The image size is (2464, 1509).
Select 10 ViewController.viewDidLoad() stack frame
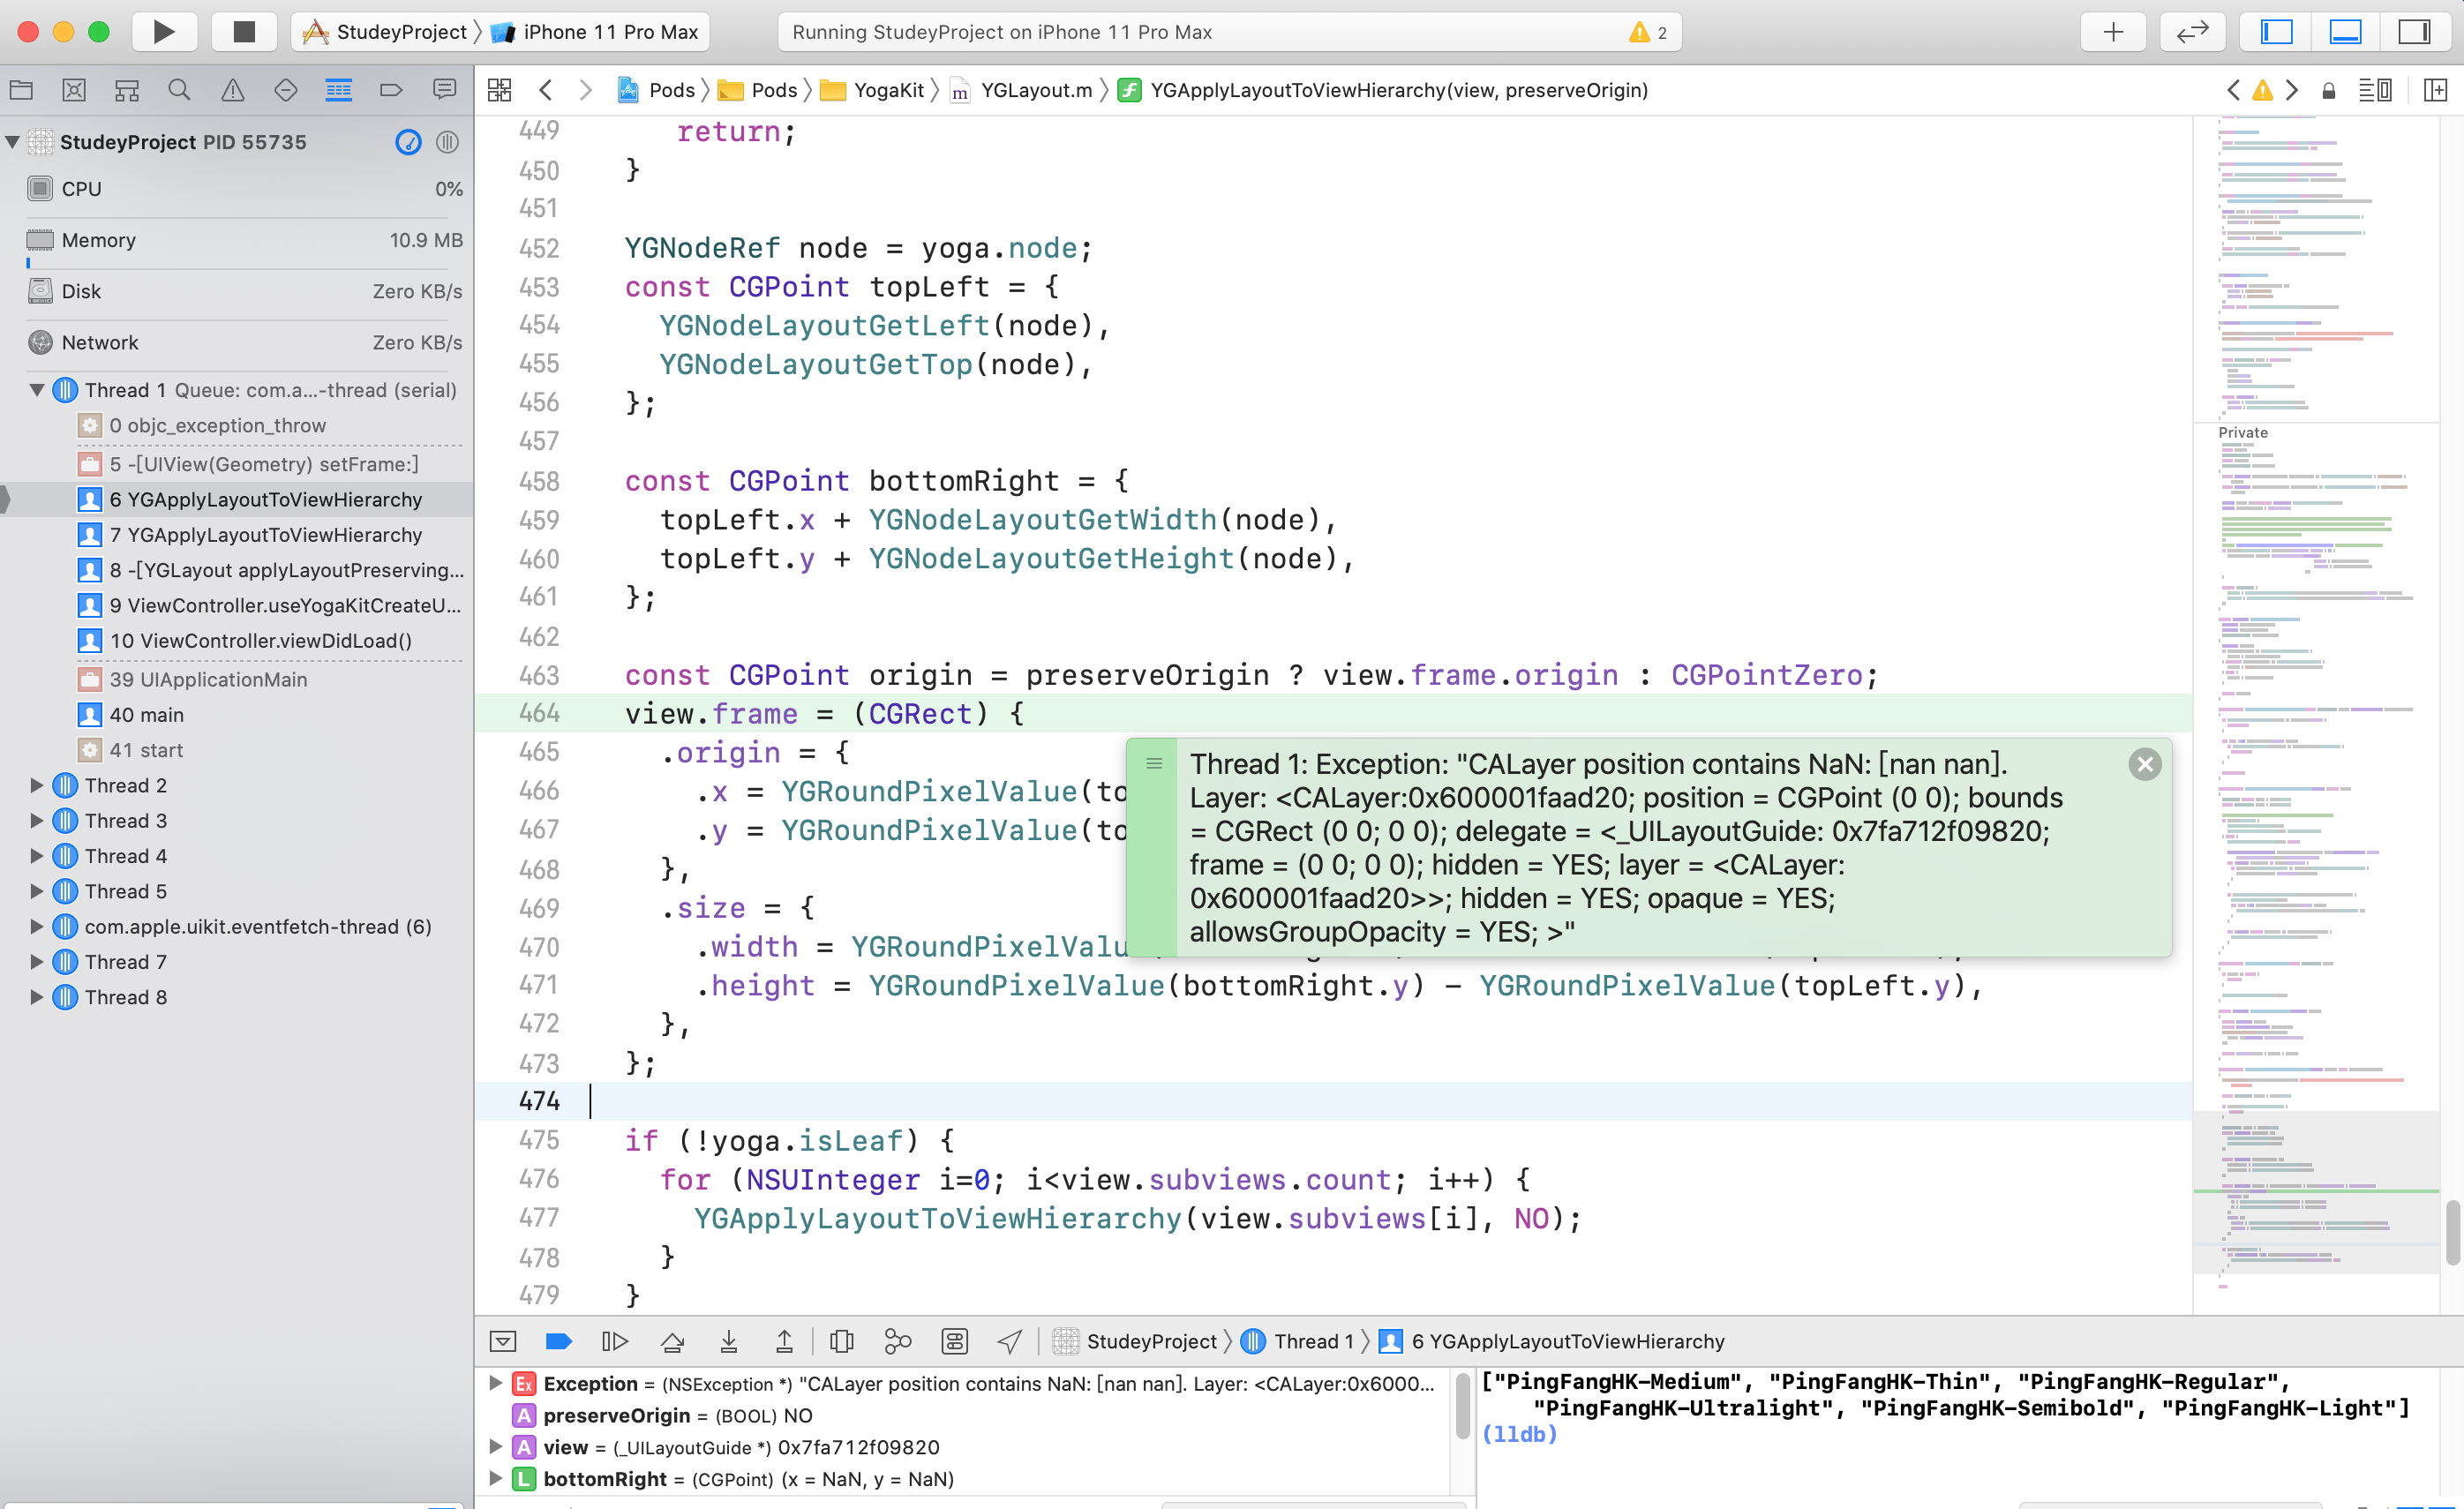pos(260,640)
